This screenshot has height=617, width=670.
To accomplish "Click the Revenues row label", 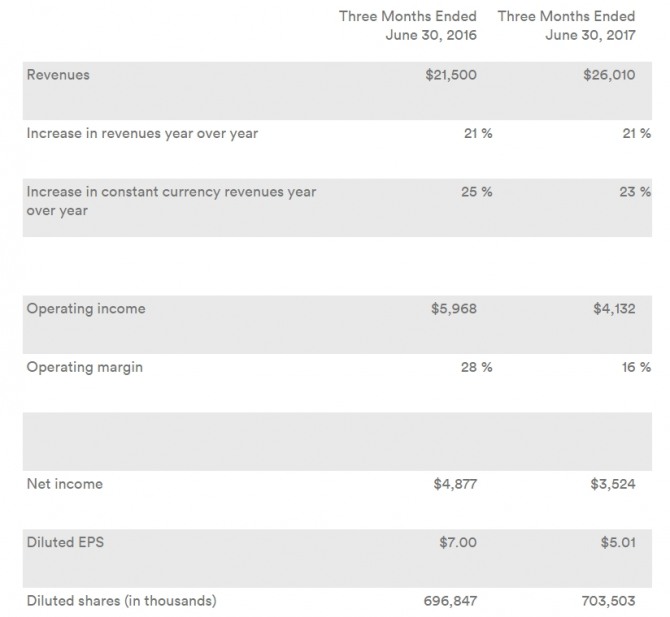I will (x=58, y=75).
